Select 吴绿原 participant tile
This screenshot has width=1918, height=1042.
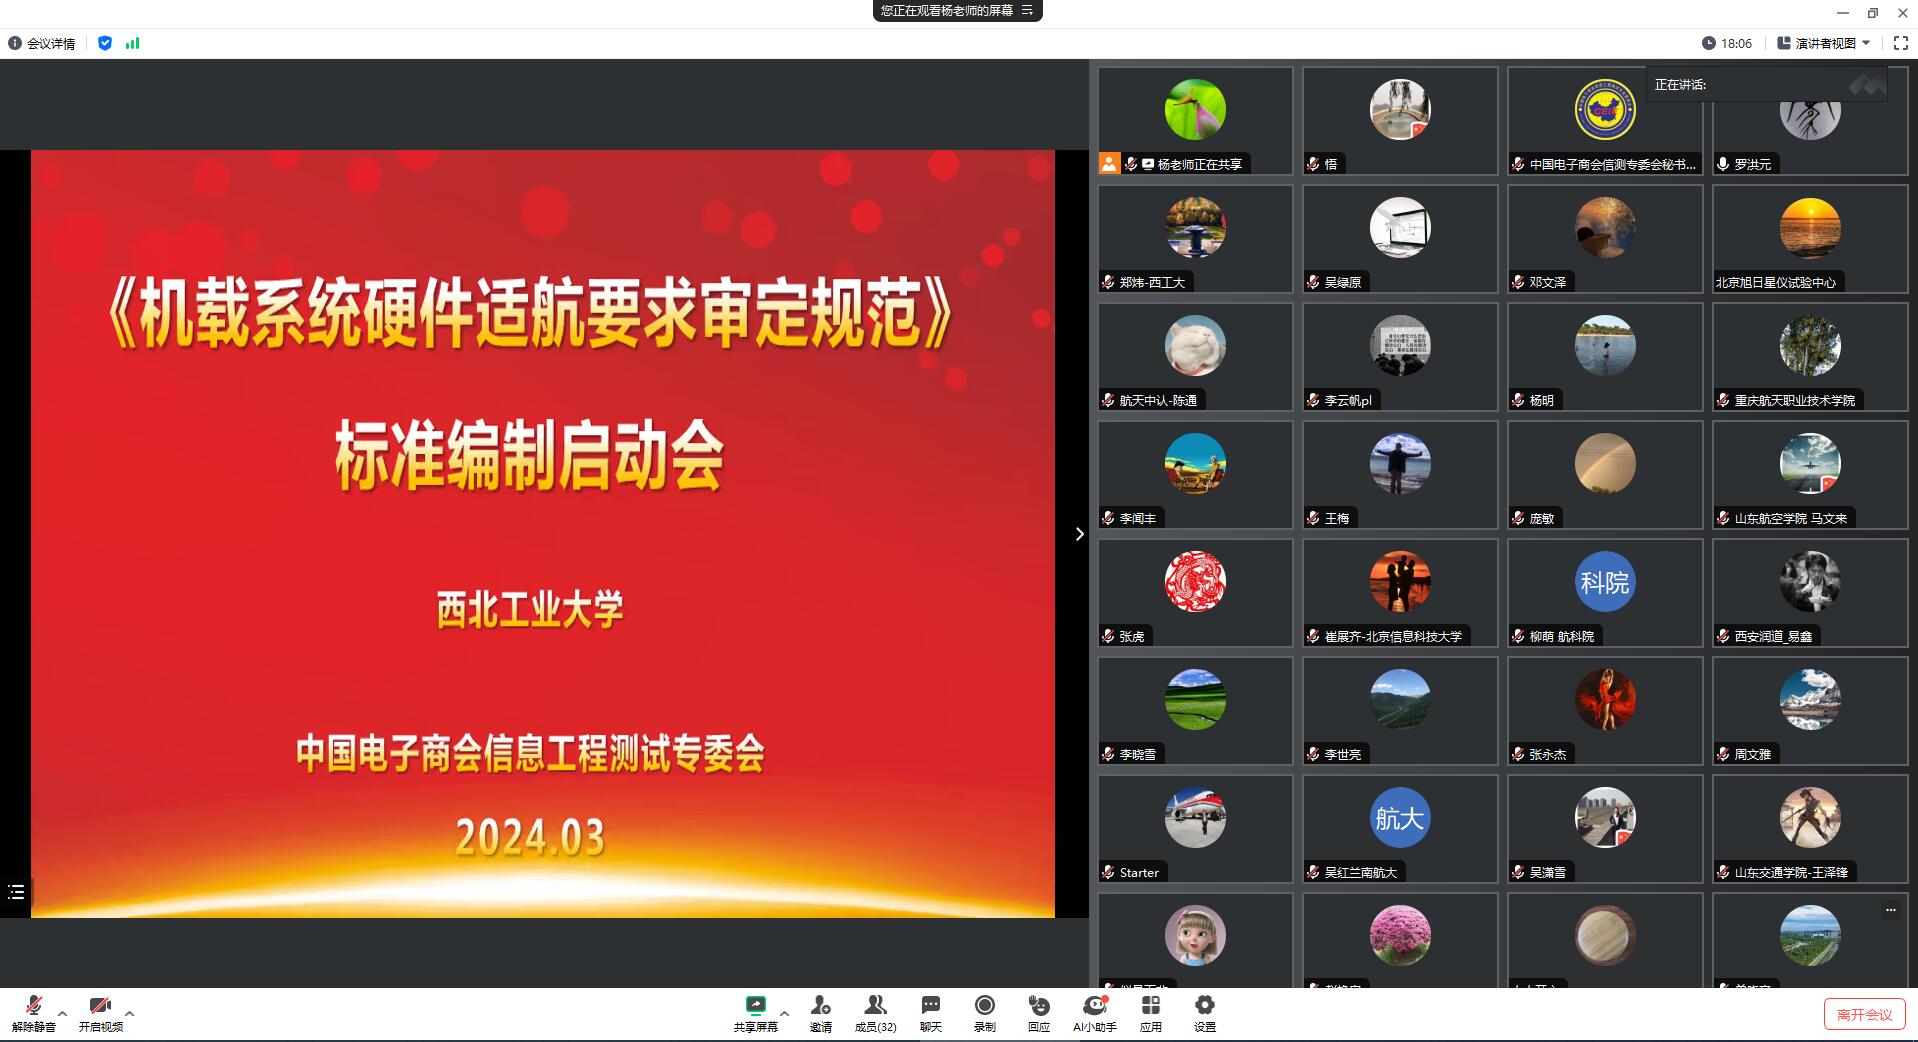point(1400,239)
